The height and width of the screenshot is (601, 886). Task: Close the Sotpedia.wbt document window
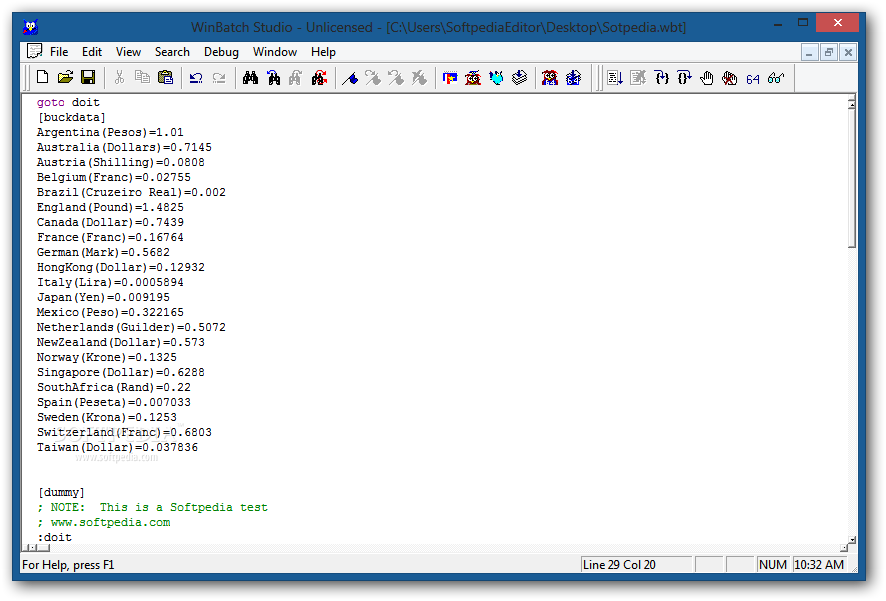[x=848, y=53]
